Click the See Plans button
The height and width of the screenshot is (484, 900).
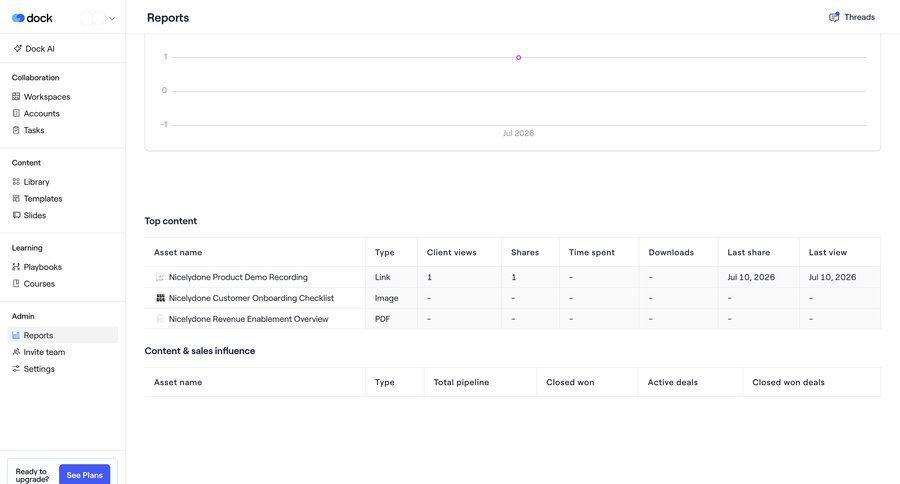coord(84,474)
